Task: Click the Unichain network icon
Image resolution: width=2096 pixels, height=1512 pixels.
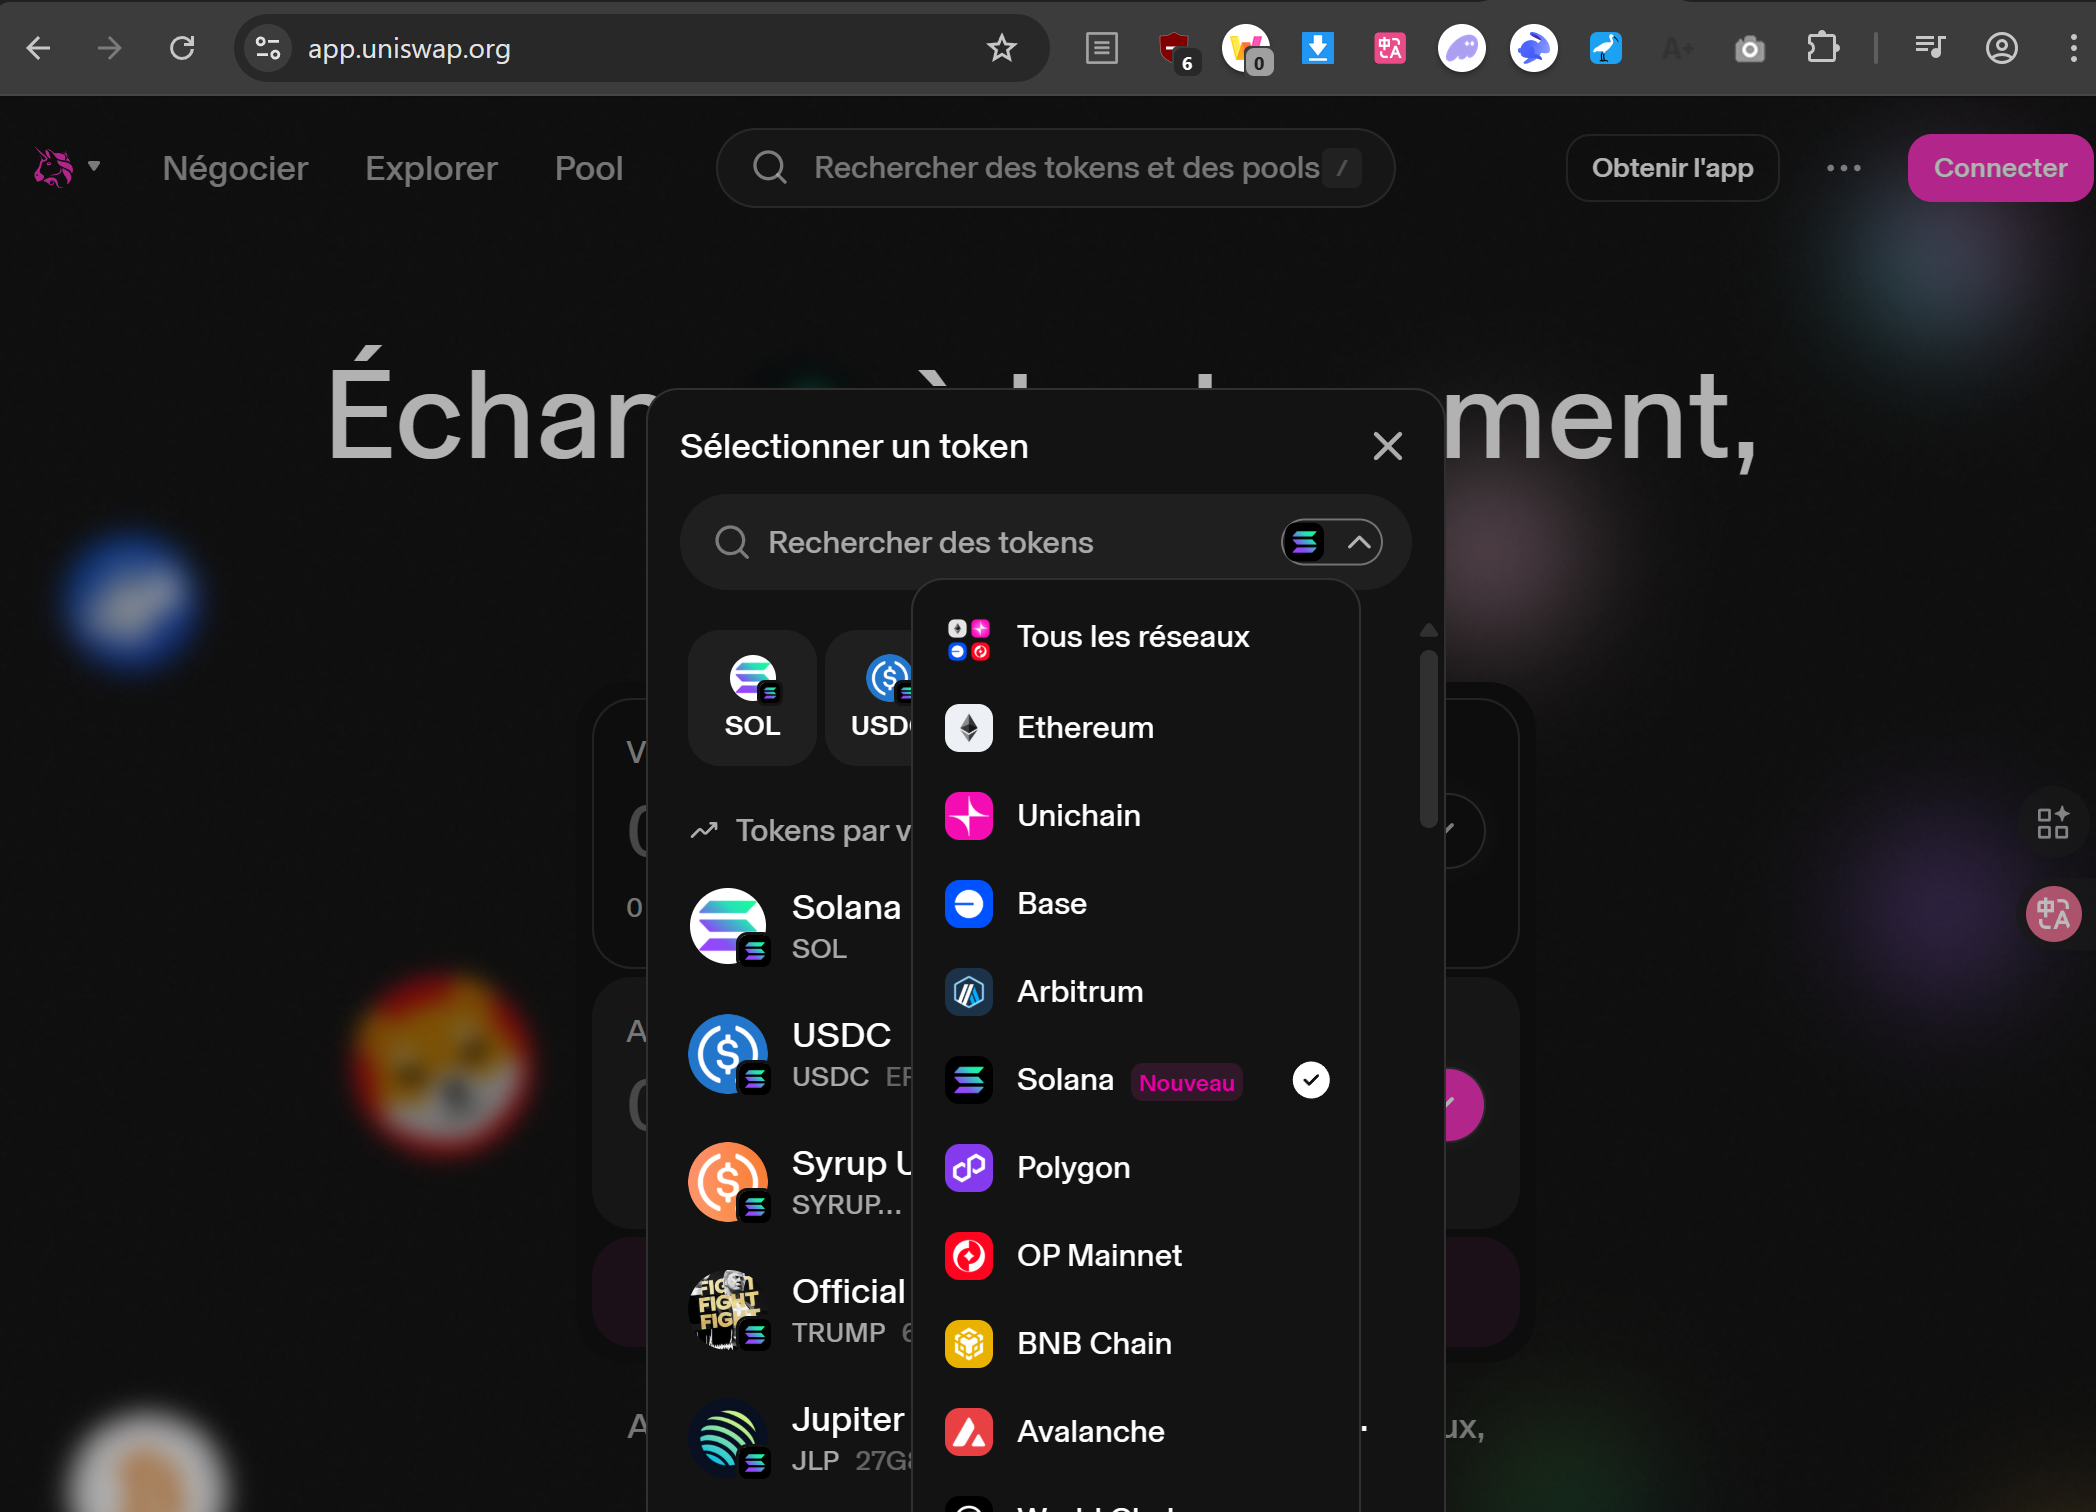Action: 968,816
